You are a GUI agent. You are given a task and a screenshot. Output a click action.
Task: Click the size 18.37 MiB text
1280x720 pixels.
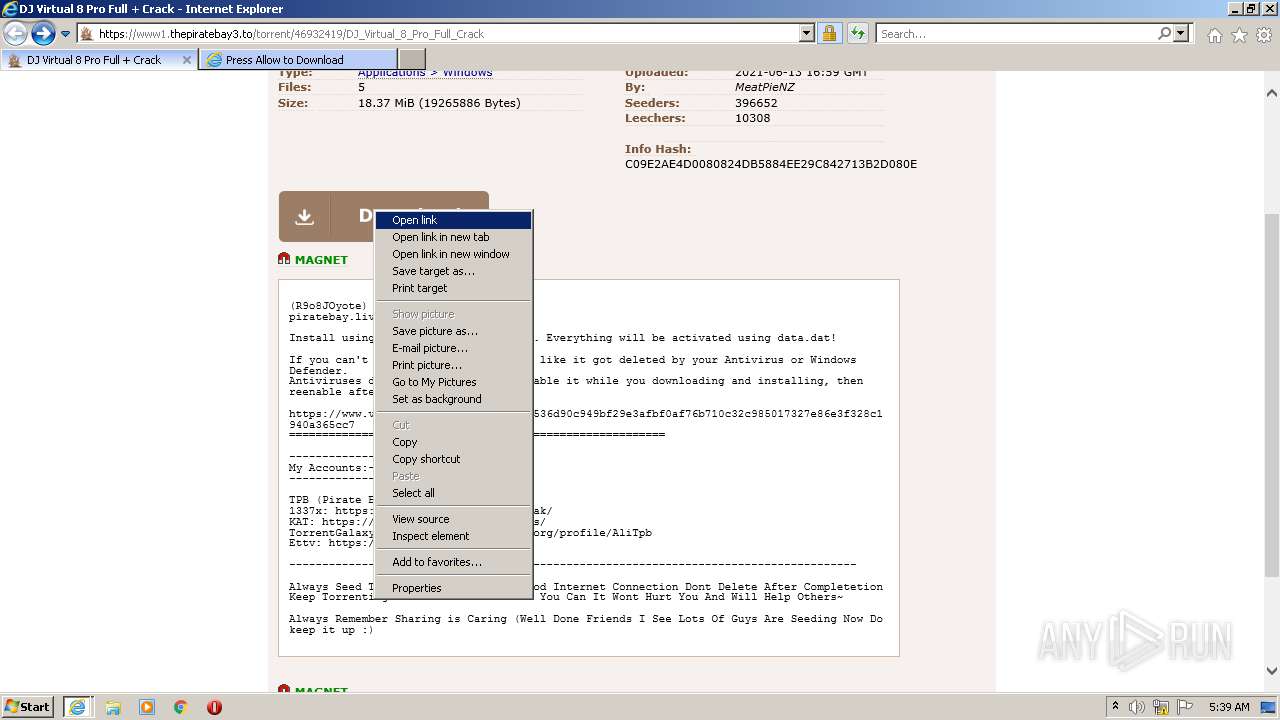[439, 103]
